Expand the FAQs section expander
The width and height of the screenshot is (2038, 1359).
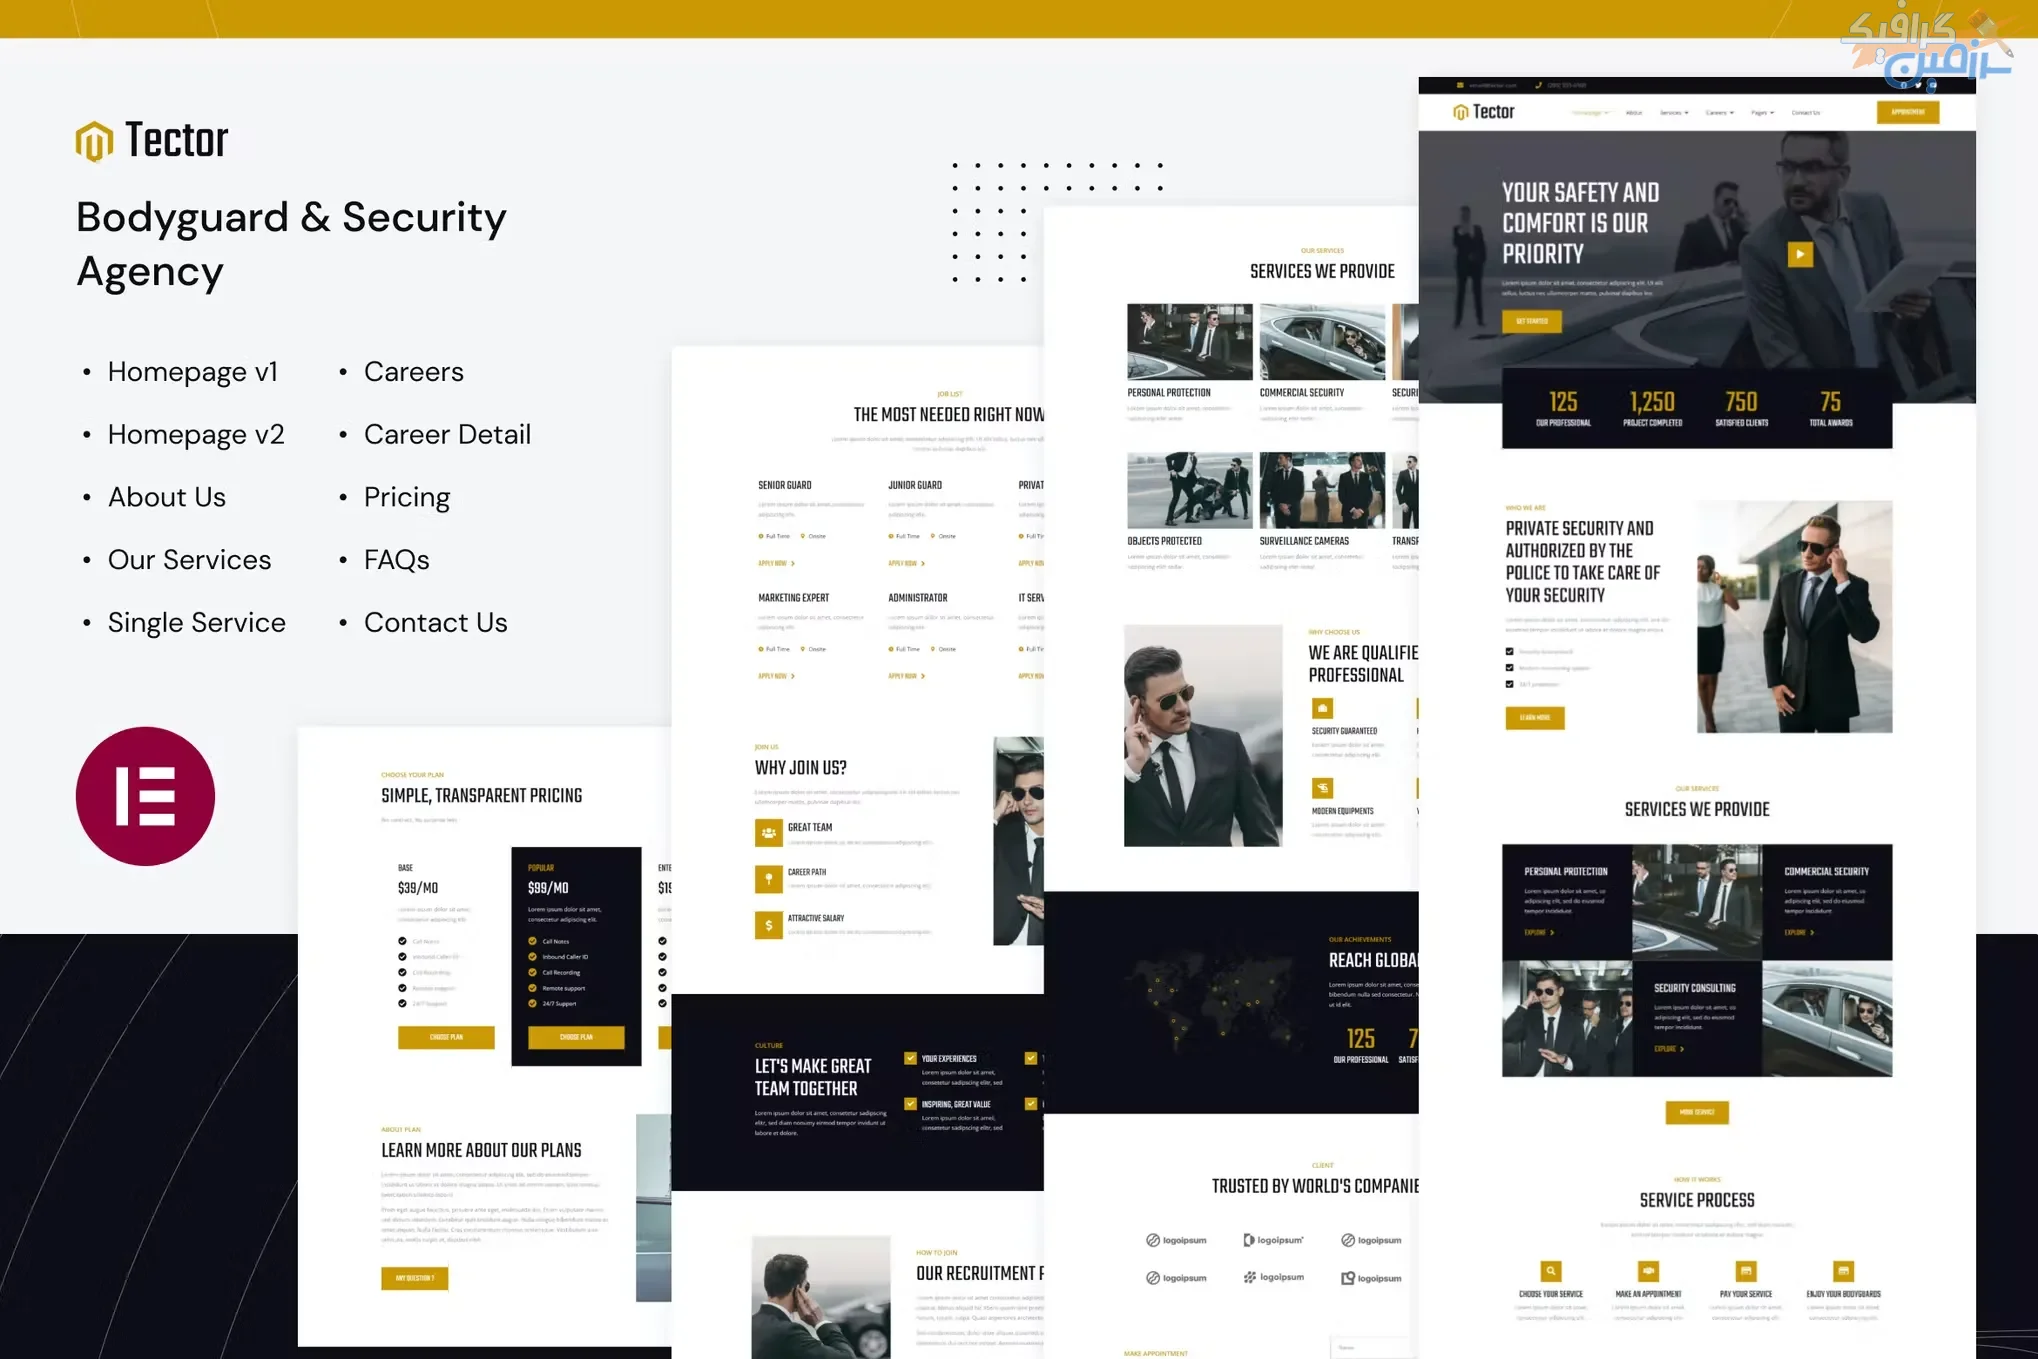[x=396, y=558]
